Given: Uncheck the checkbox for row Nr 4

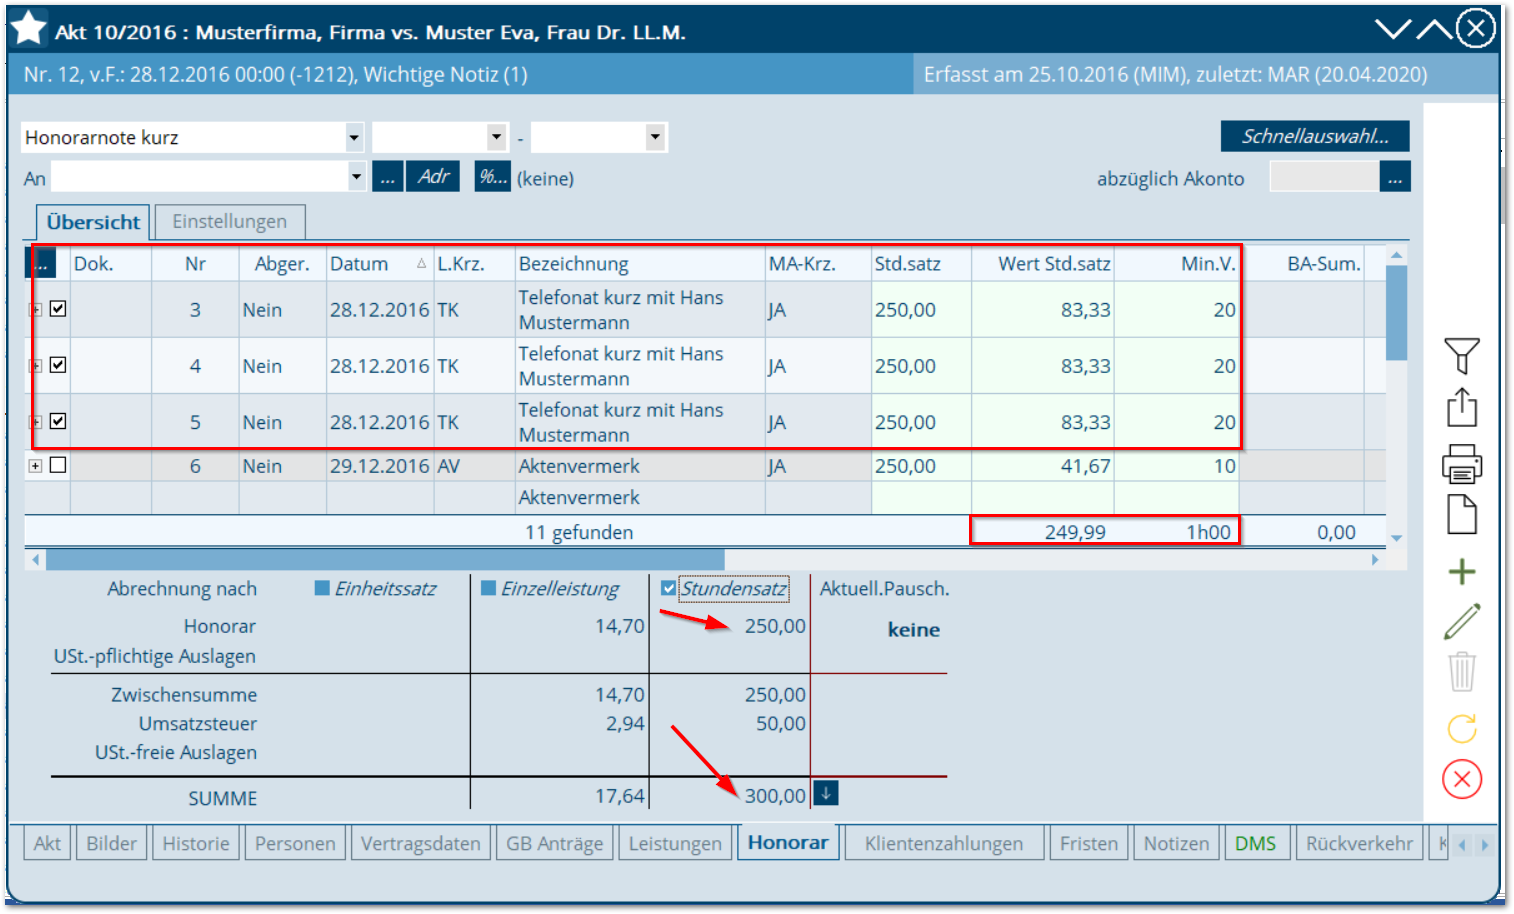Looking at the screenshot, I should tap(58, 365).
